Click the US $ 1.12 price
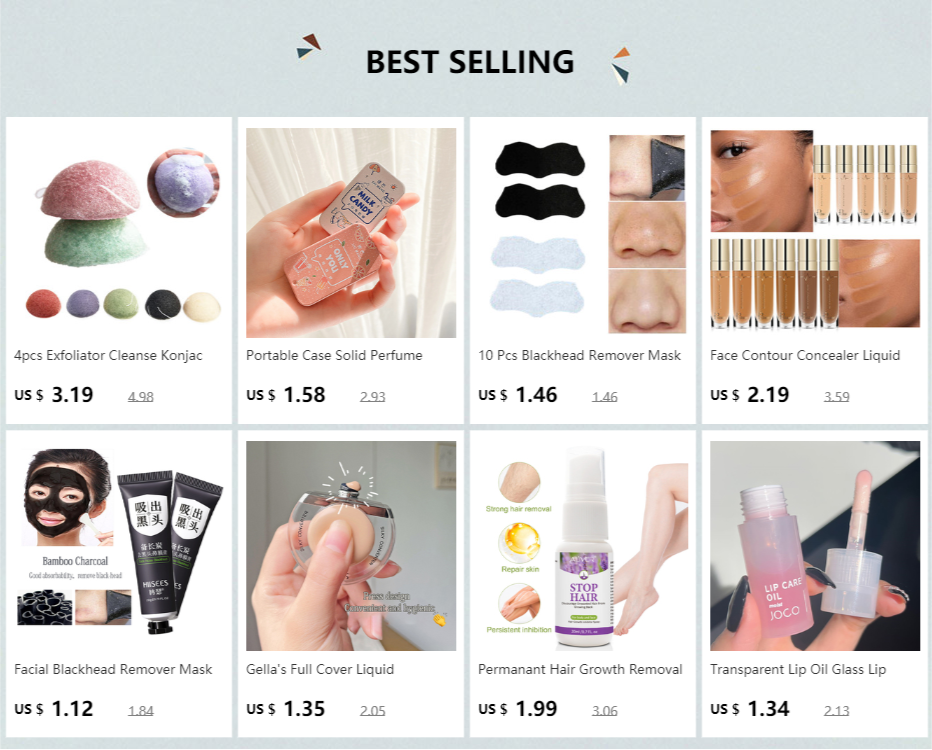The height and width of the screenshot is (750, 932). pyautogui.click(x=53, y=708)
